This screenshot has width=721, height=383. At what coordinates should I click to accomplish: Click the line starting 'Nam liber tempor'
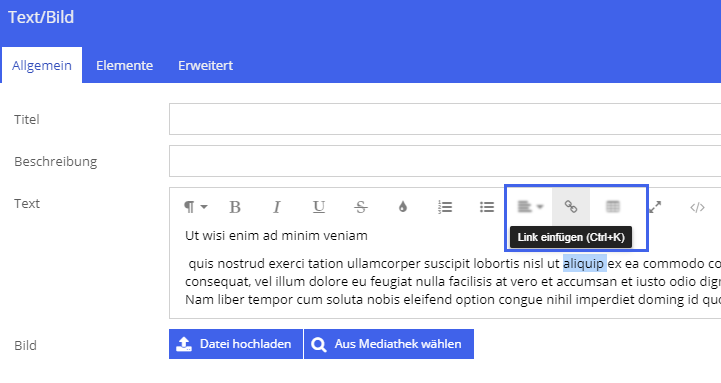tap(453, 299)
